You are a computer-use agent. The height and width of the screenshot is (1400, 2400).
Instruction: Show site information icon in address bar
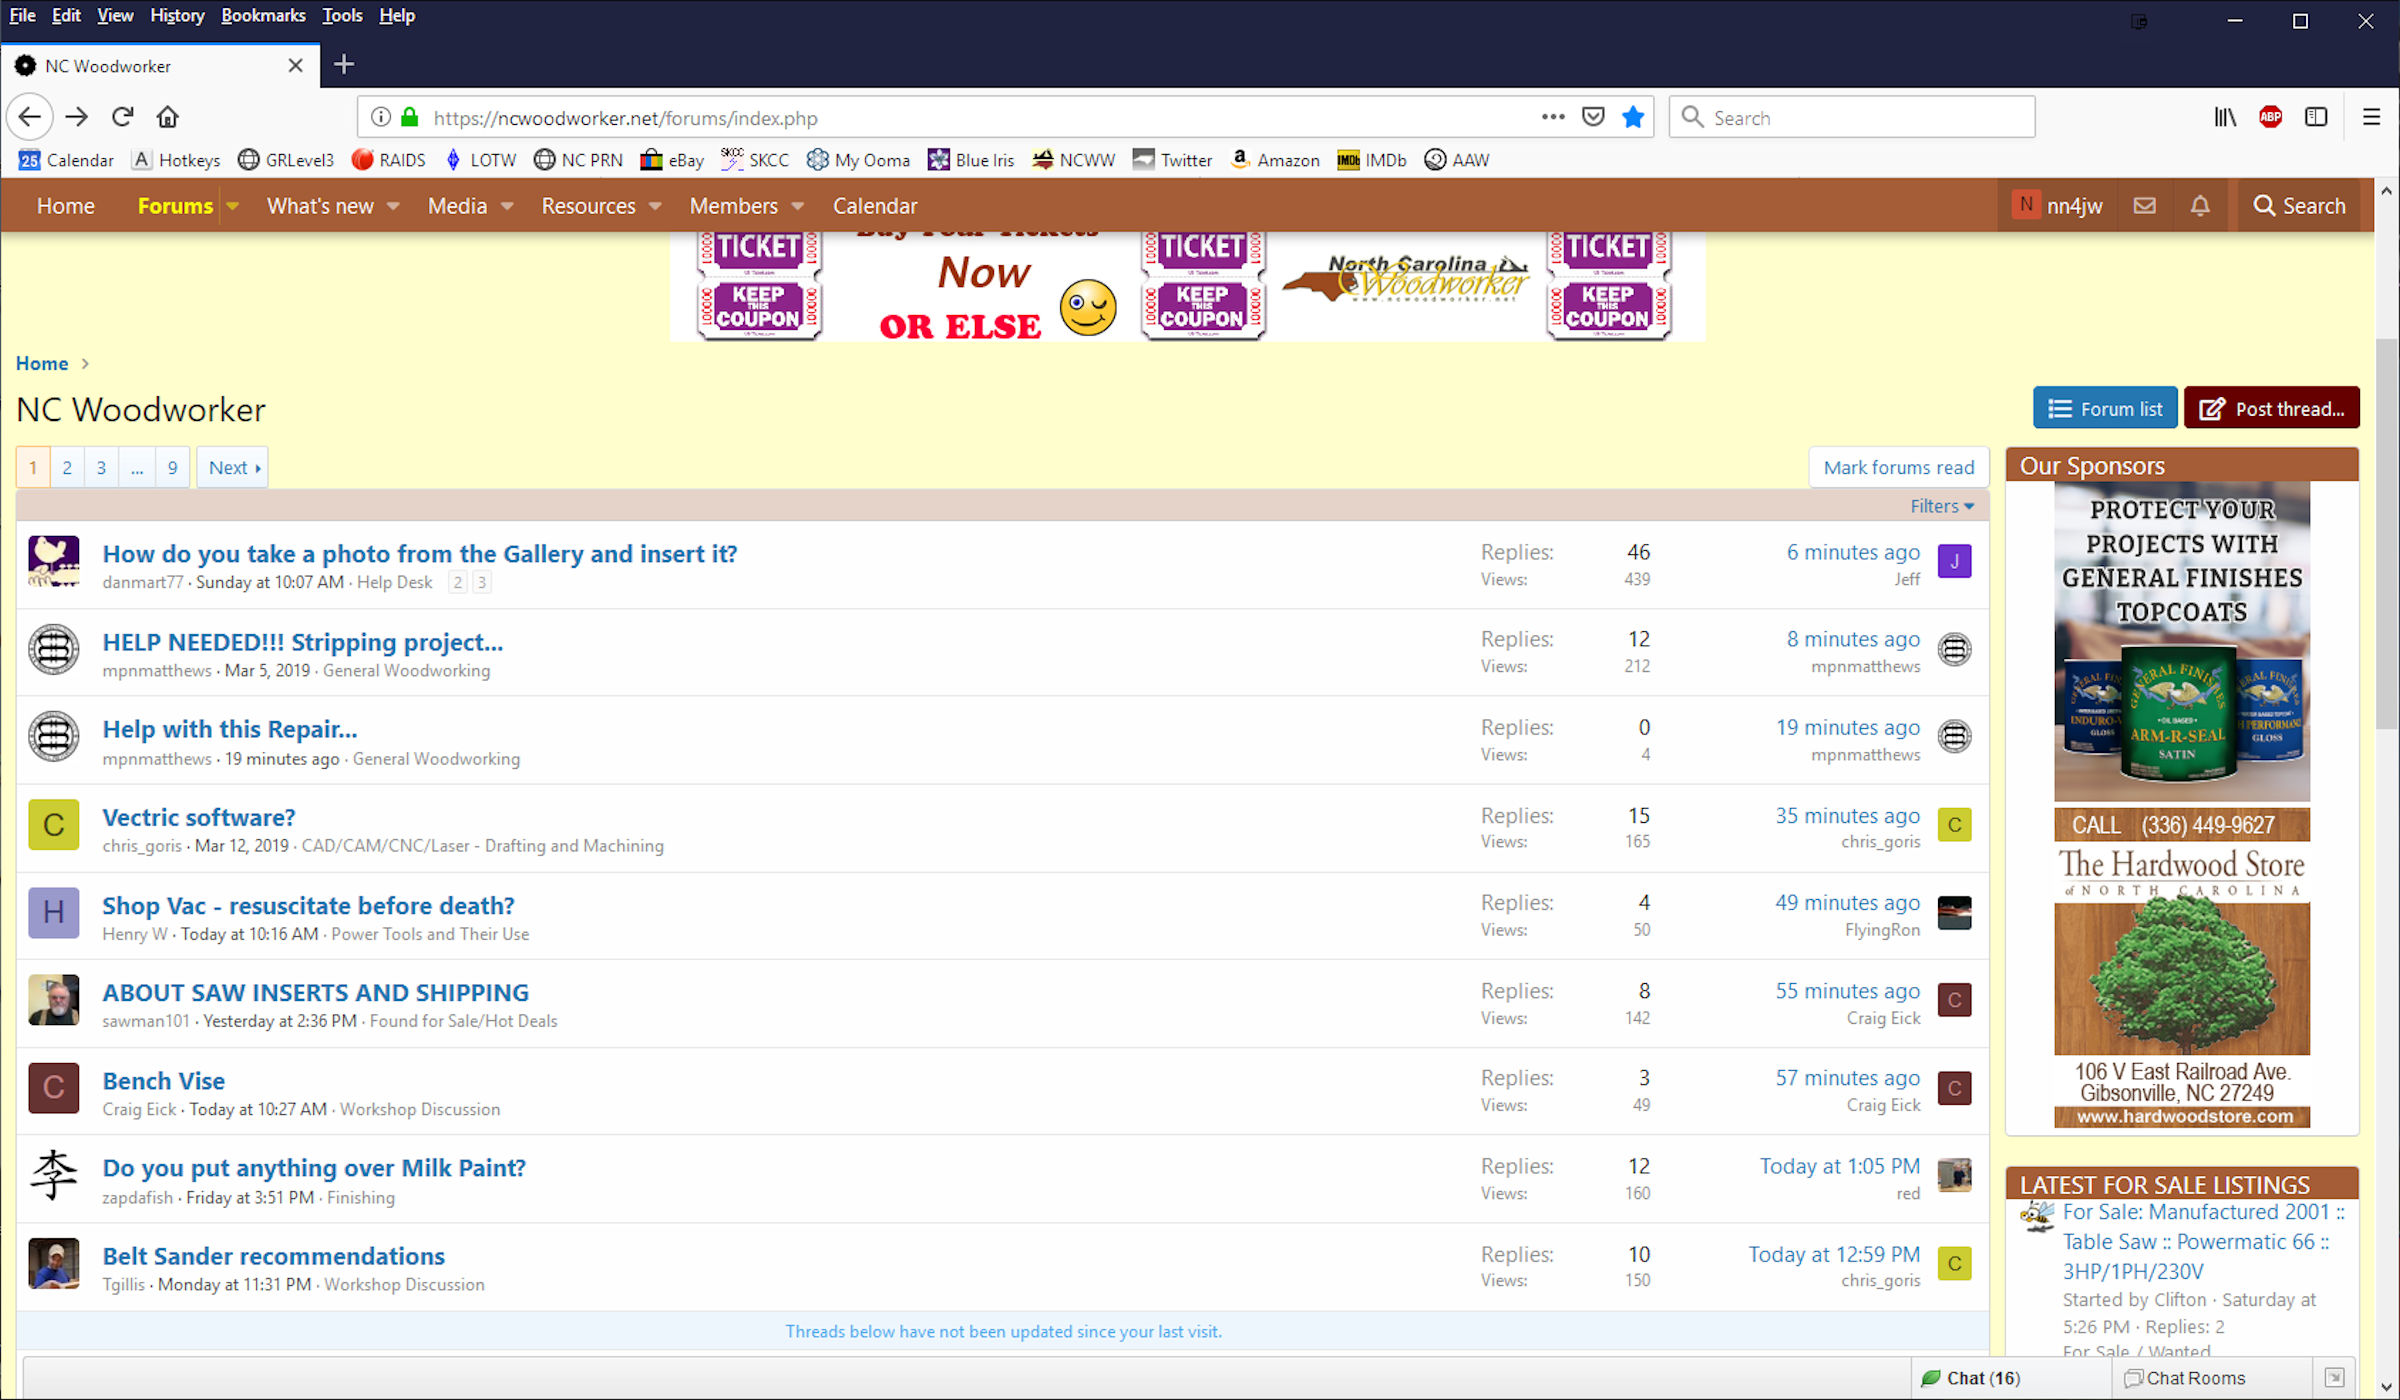[x=381, y=117]
